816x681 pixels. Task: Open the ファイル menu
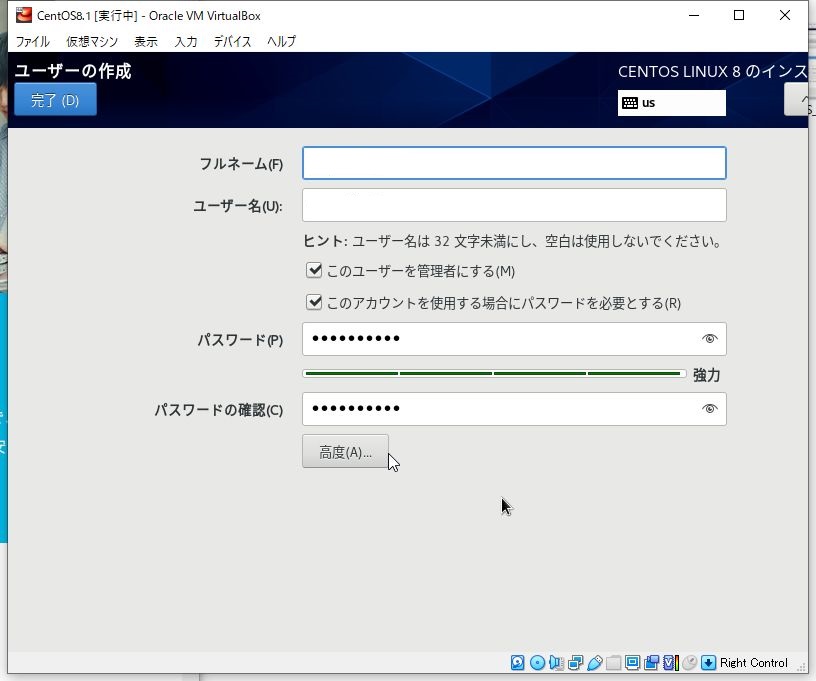click(x=32, y=41)
